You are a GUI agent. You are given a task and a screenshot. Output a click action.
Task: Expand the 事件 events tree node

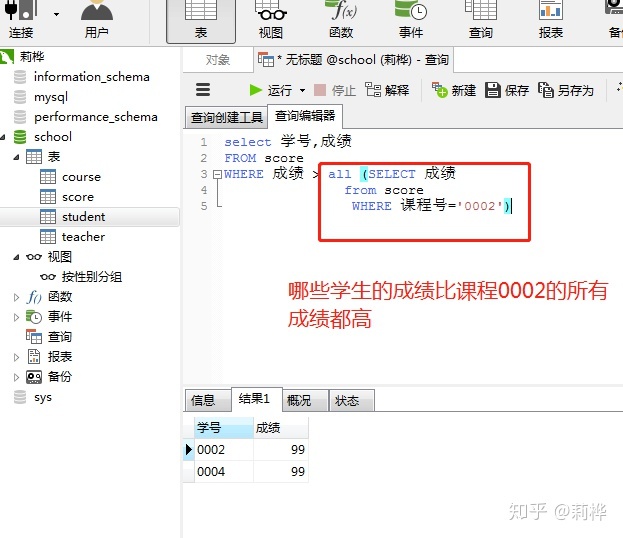[x=16, y=317]
